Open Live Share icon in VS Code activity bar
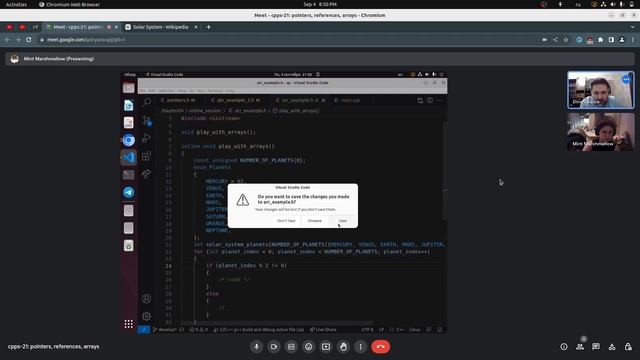Screen dimensions: 640x360 (147, 174)
